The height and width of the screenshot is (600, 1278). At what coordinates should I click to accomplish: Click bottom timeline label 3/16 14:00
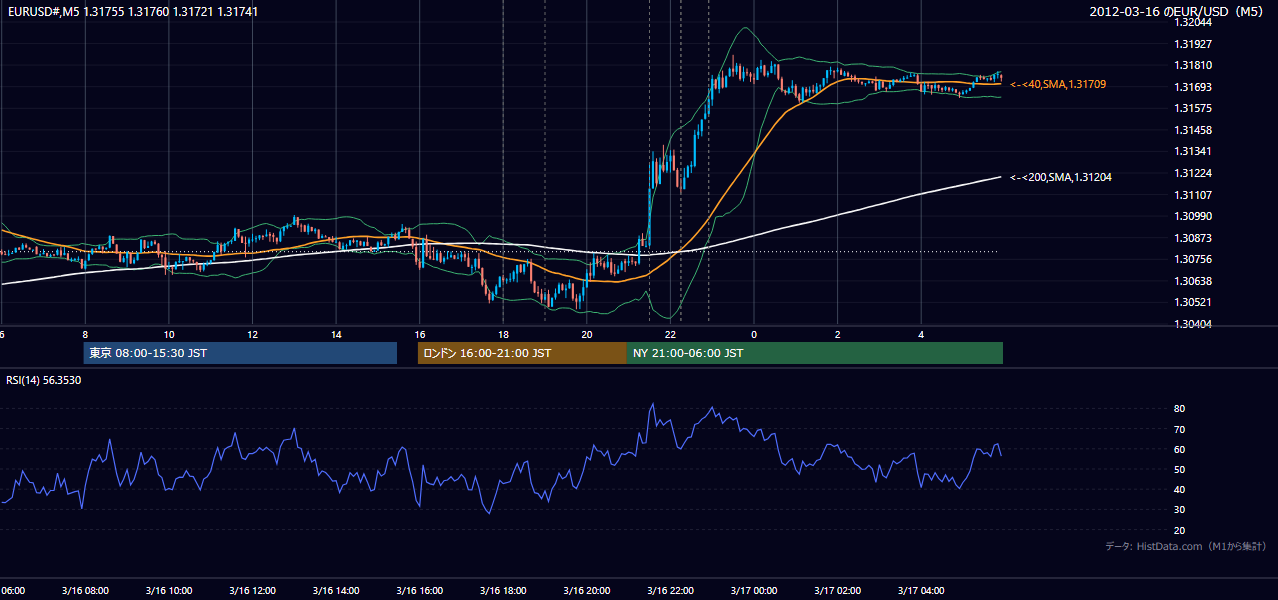tap(335, 591)
